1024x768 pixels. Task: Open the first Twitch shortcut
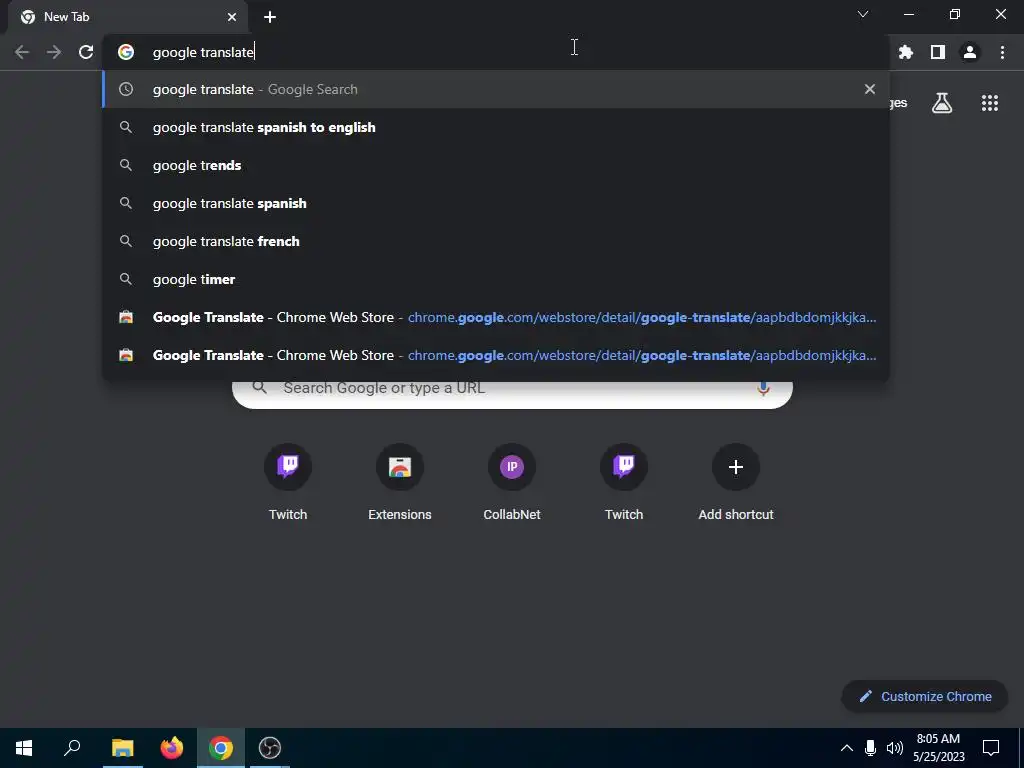tap(288, 482)
